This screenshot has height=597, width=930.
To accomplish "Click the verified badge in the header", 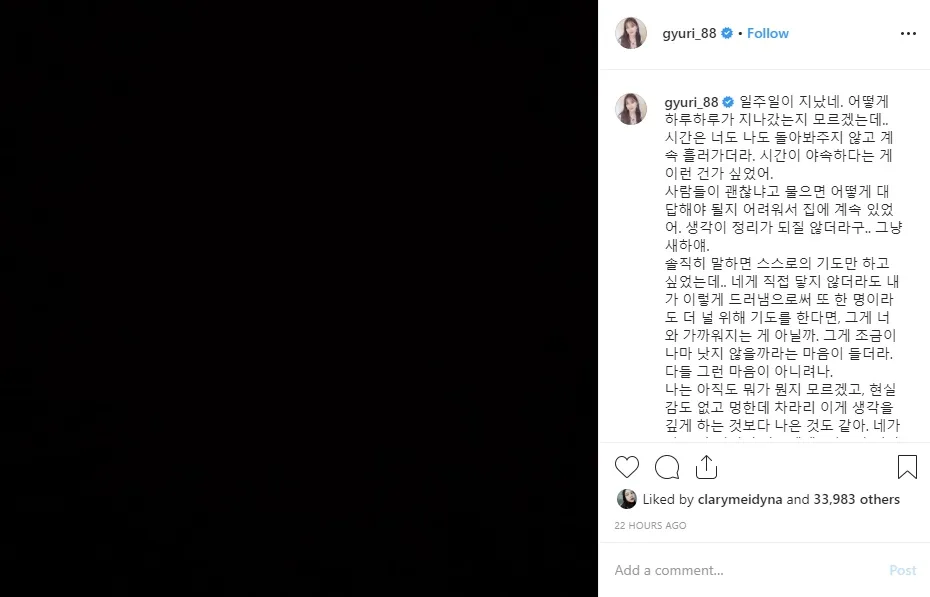I will [x=727, y=34].
